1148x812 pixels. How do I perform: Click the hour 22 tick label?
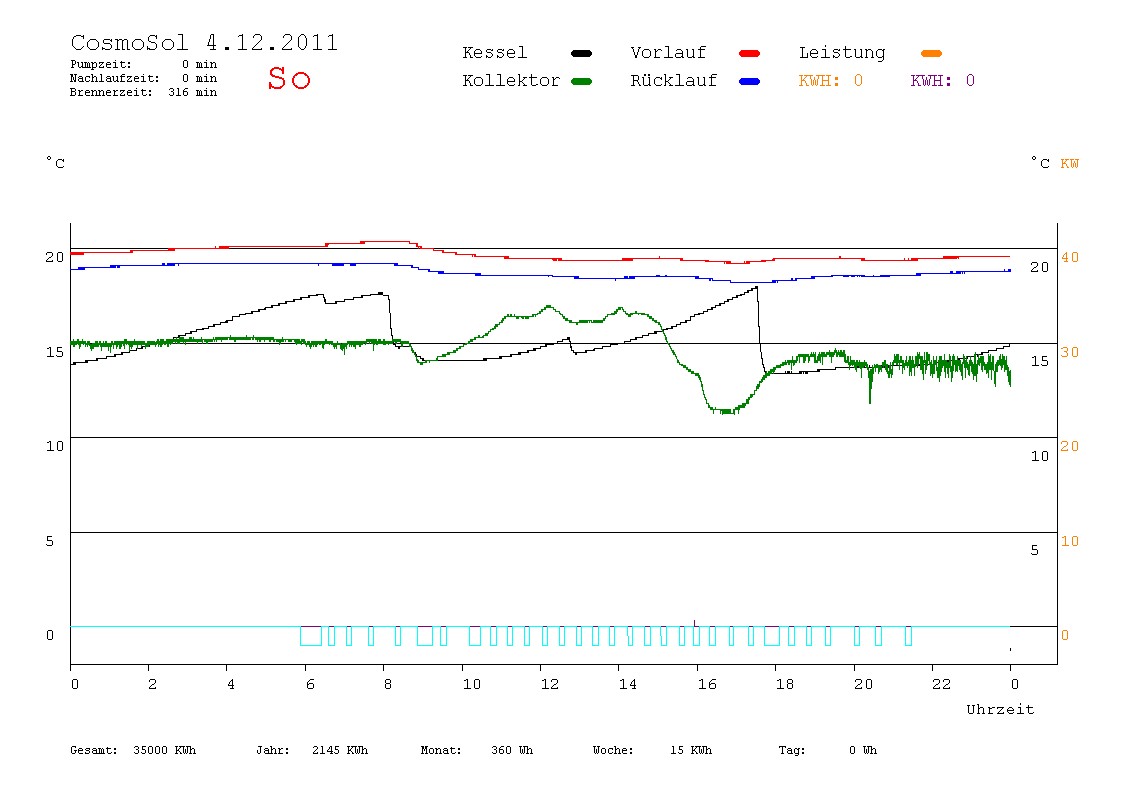click(x=942, y=684)
